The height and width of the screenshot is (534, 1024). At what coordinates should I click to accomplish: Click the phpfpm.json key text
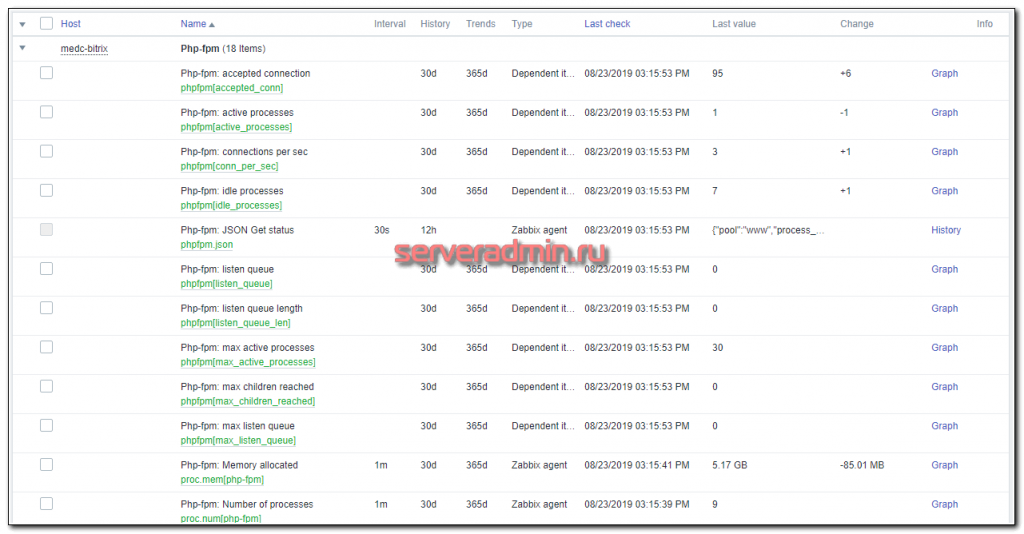point(206,244)
